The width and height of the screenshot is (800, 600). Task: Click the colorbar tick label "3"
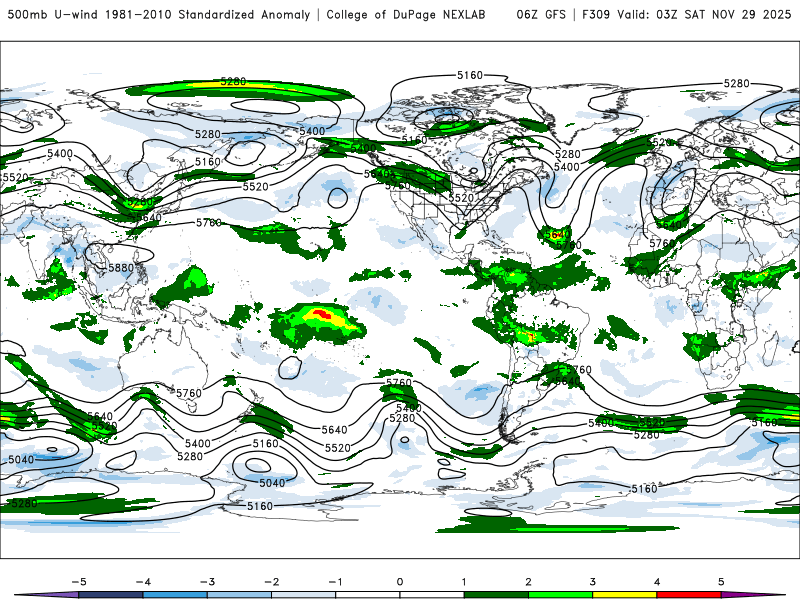[x=592, y=582]
